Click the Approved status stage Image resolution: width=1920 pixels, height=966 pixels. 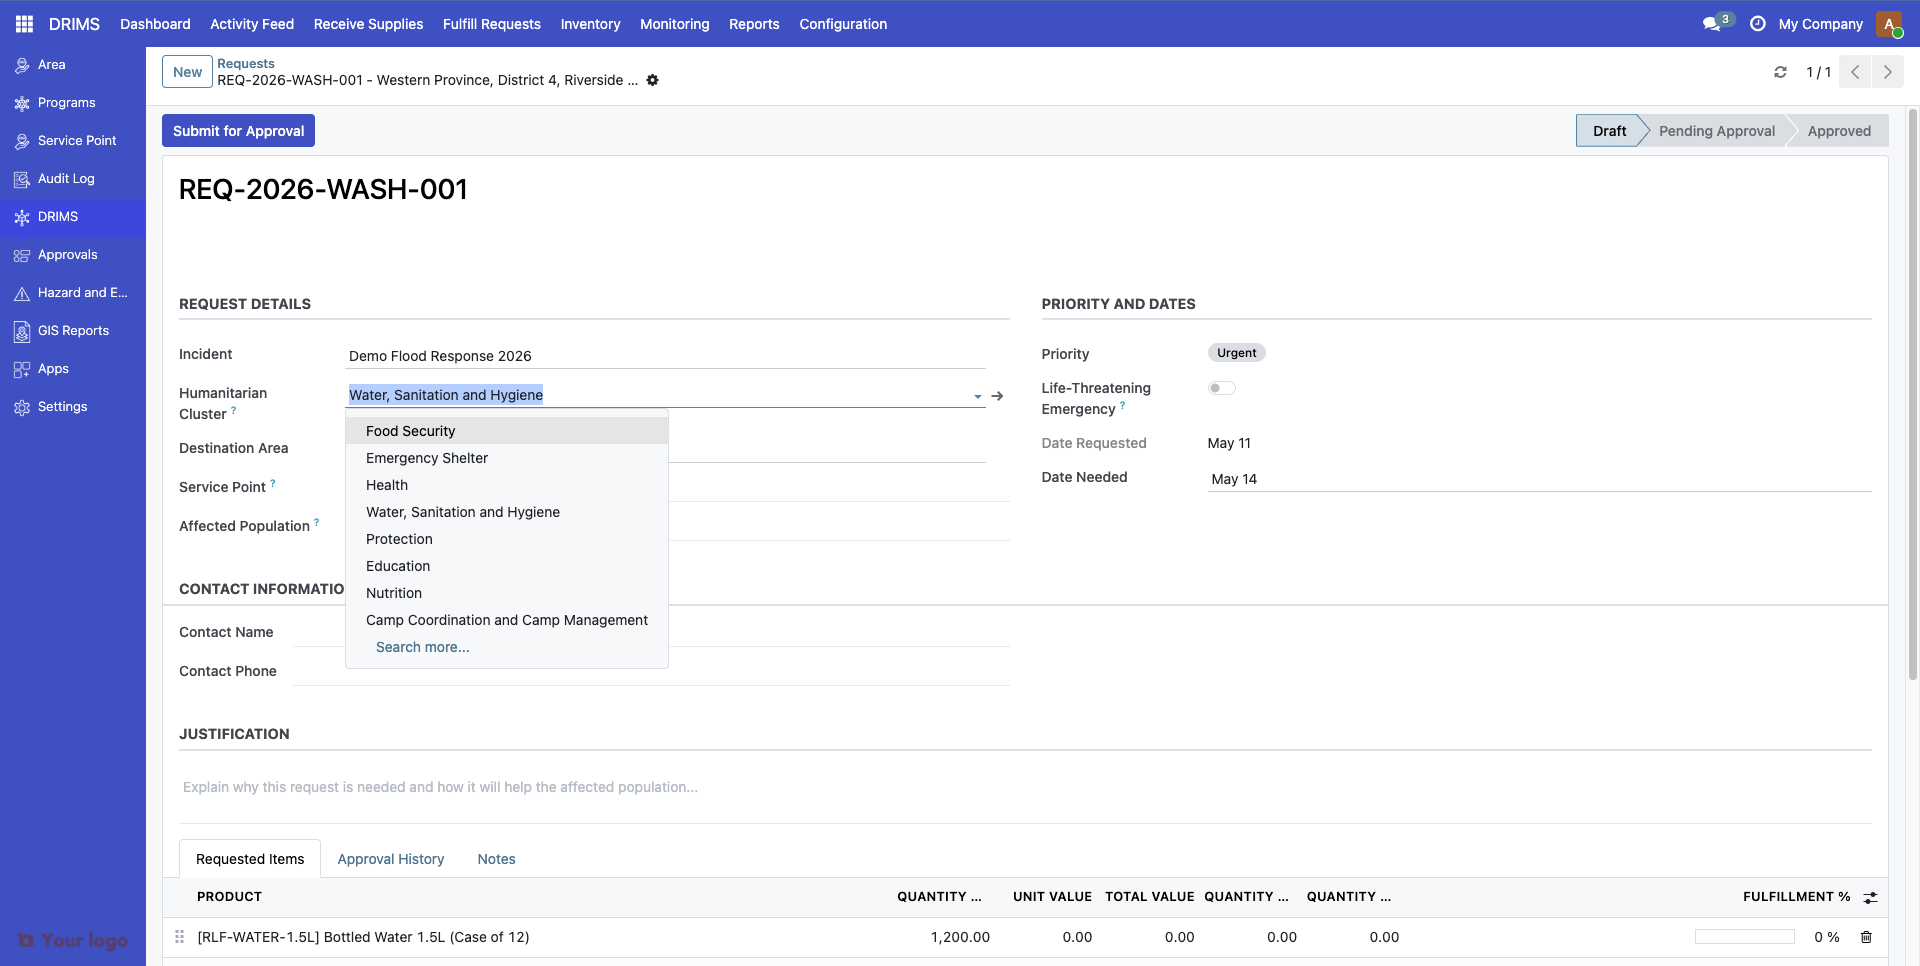click(1839, 131)
